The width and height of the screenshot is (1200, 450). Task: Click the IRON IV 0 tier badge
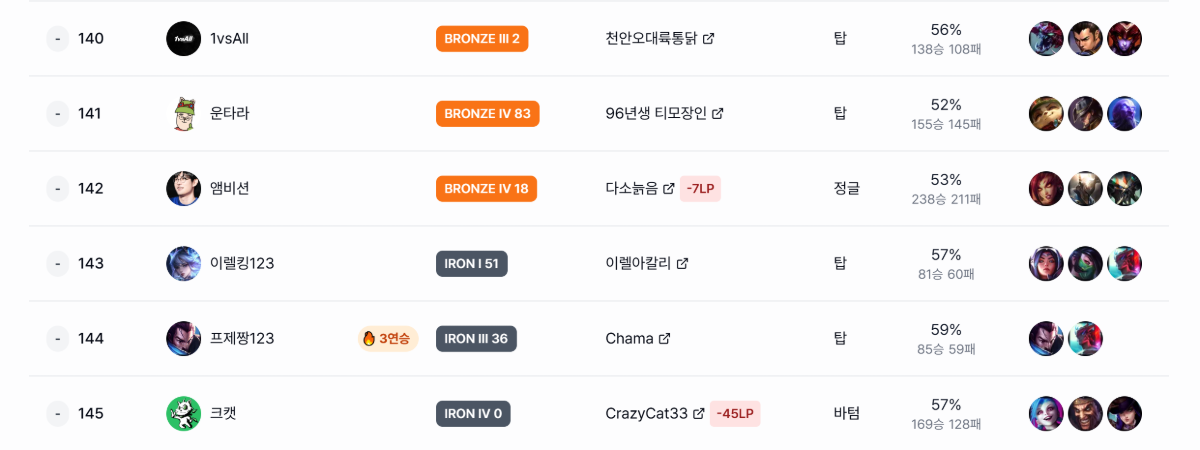473,413
